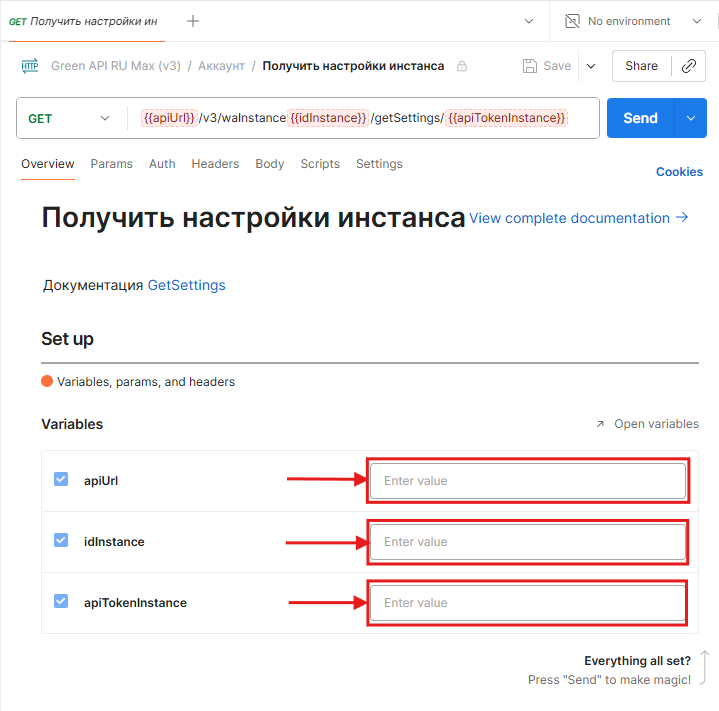Open the GET method dropdown

pos(69,118)
